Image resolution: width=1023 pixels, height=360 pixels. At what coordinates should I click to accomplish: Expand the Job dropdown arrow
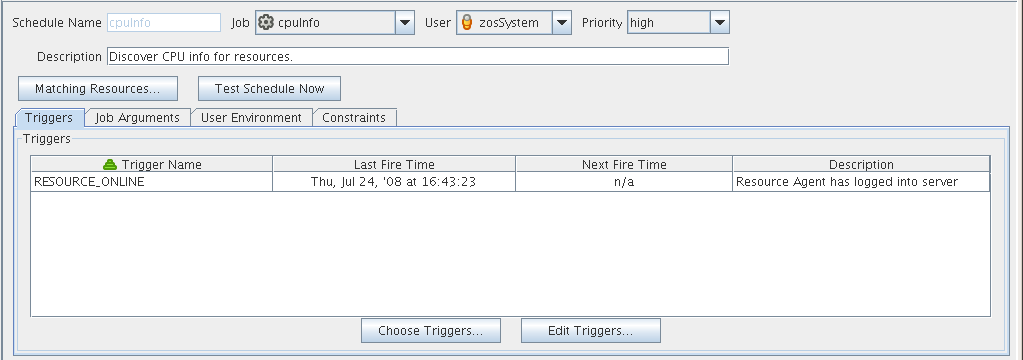click(405, 23)
